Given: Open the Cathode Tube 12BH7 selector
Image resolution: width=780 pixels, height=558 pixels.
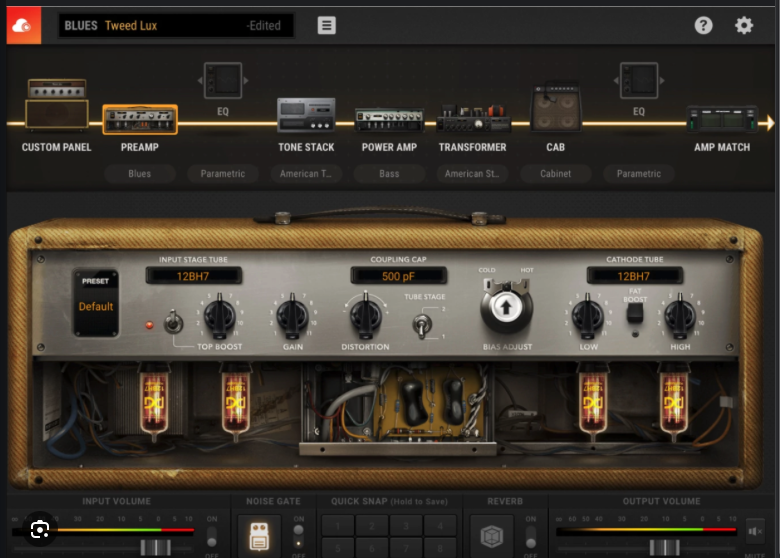Looking at the screenshot, I should tap(634, 276).
